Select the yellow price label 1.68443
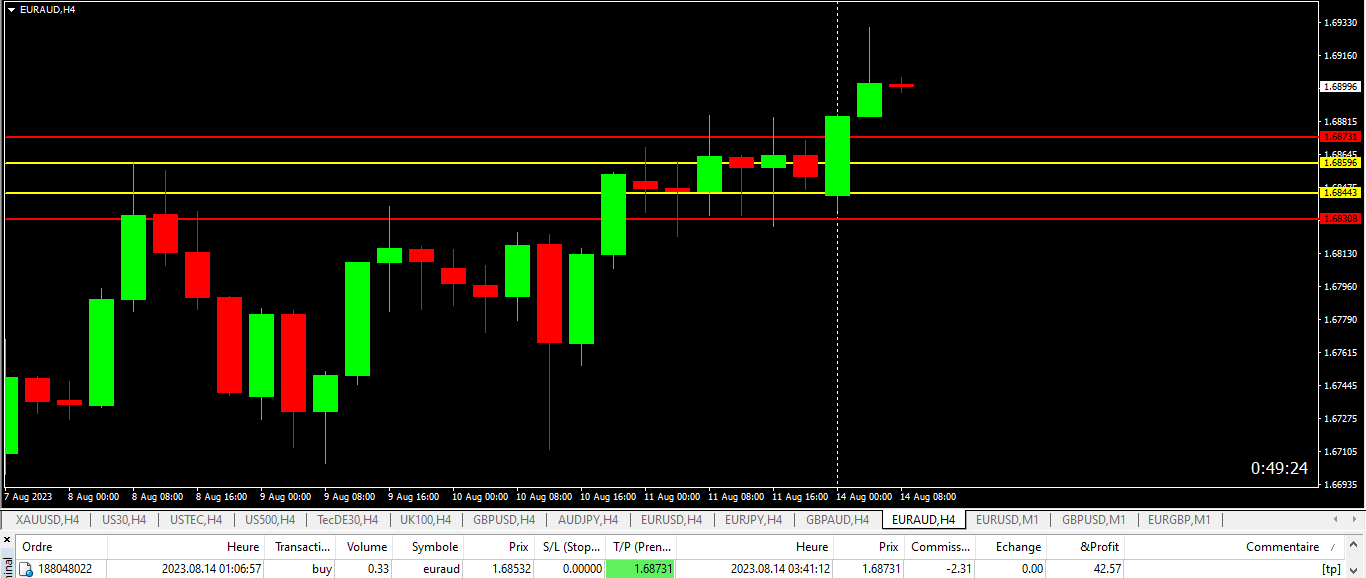This screenshot has width=1366, height=578. click(x=1341, y=192)
